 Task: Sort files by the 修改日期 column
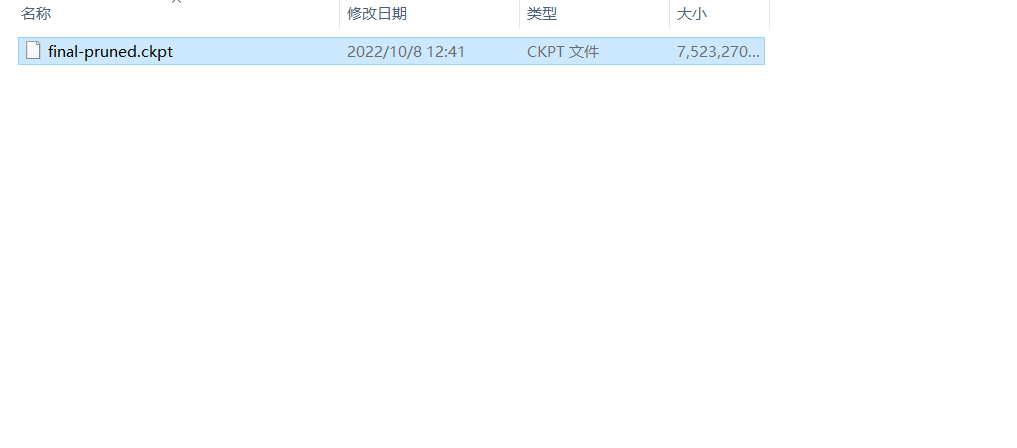click(x=429, y=14)
